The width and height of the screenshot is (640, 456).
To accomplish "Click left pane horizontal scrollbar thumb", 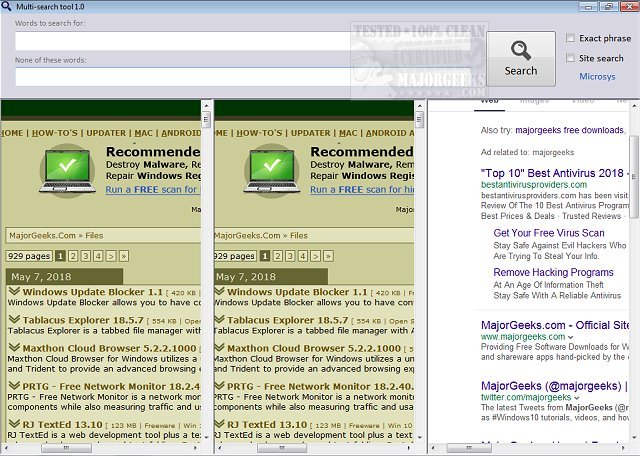I will tap(66, 448).
